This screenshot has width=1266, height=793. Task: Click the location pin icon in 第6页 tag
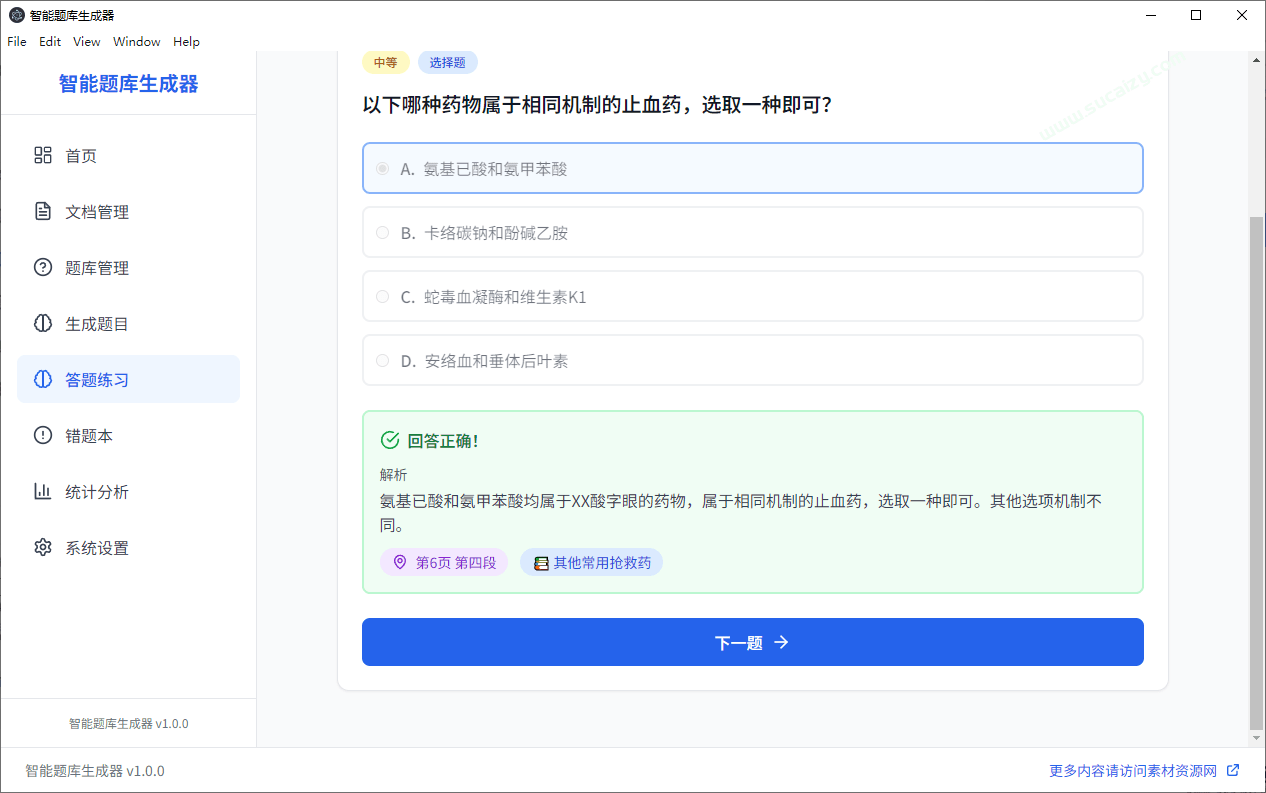click(400, 562)
